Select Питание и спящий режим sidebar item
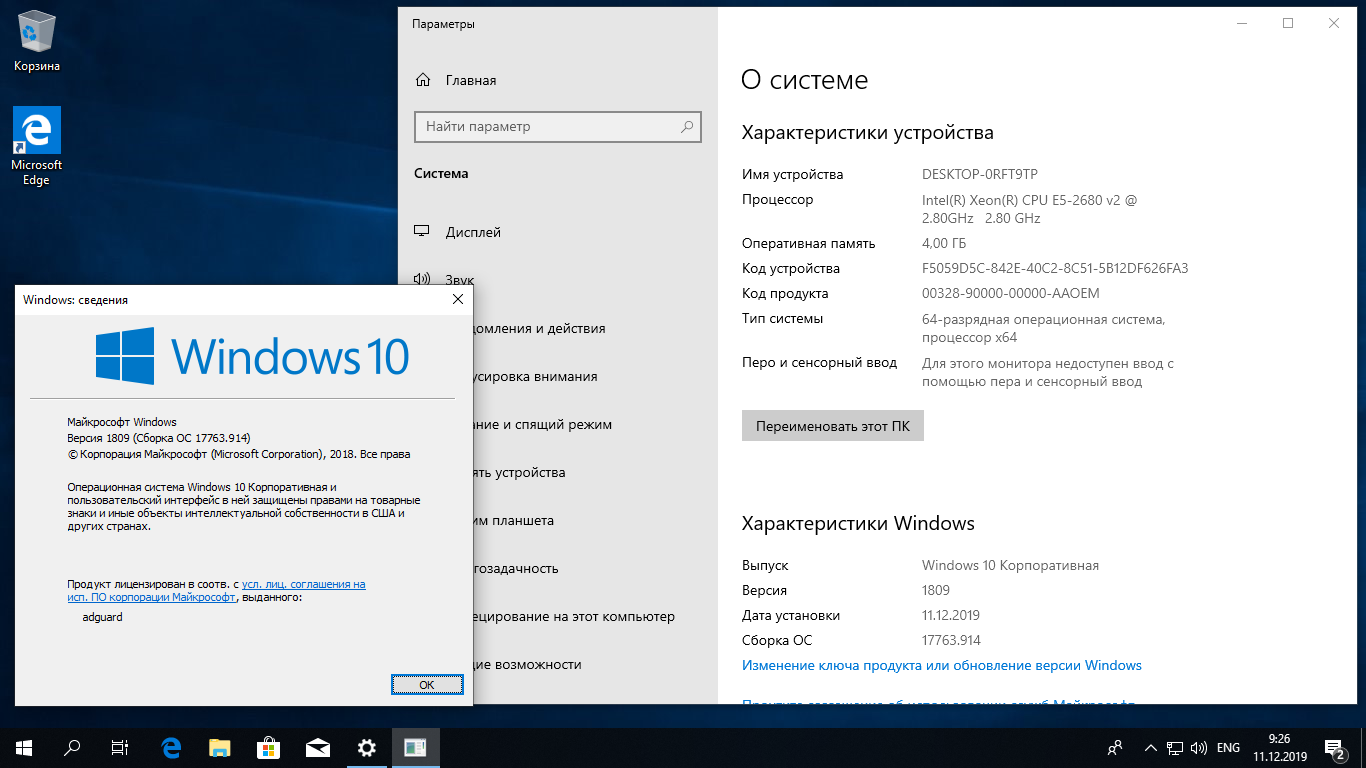Image resolution: width=1366 pixels, height=768 pixels. [595, 424]
